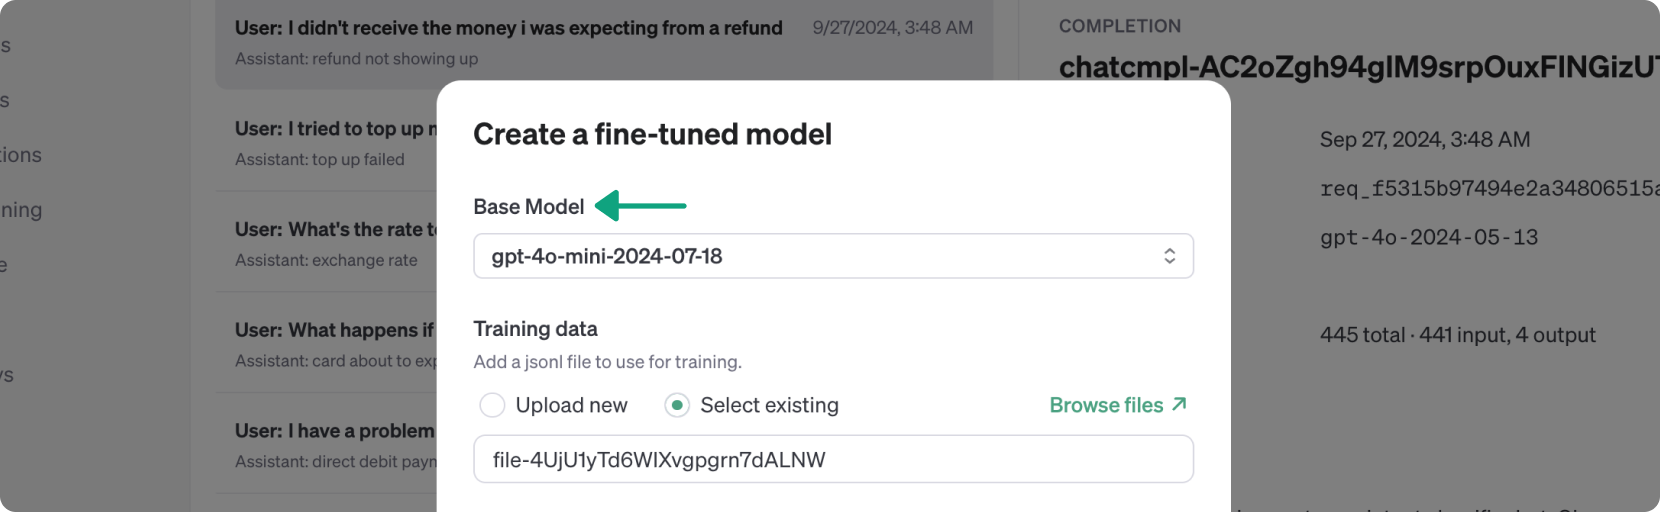Select the Upload new radio button
1660x512 pixels.
tap(492, 405)
